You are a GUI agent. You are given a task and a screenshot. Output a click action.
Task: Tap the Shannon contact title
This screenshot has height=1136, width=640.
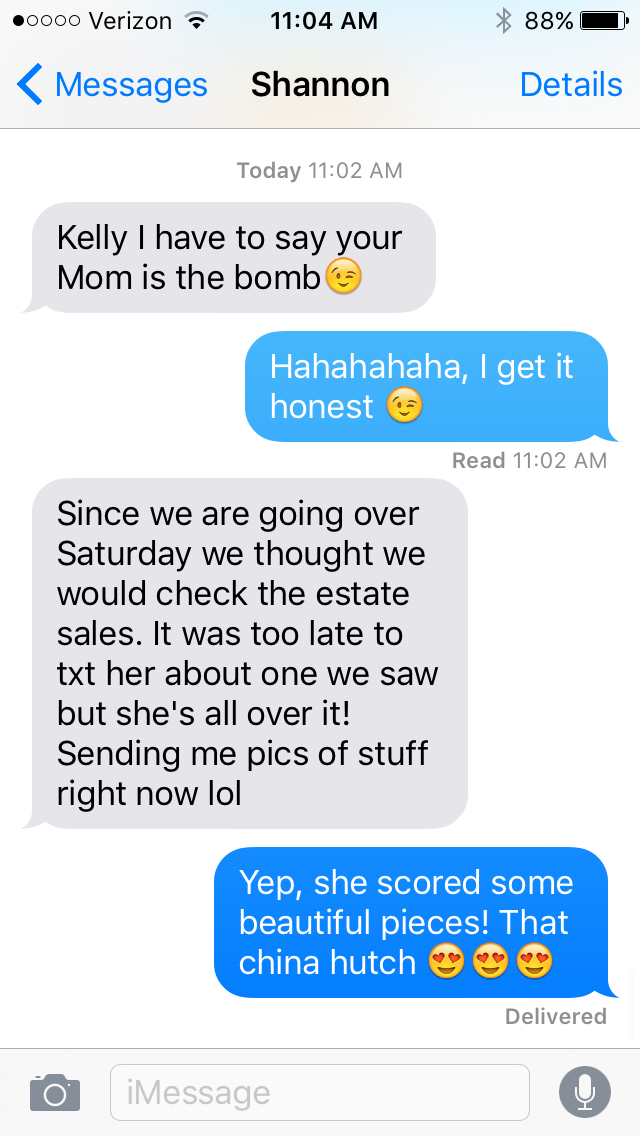click(x=320, y=85)
